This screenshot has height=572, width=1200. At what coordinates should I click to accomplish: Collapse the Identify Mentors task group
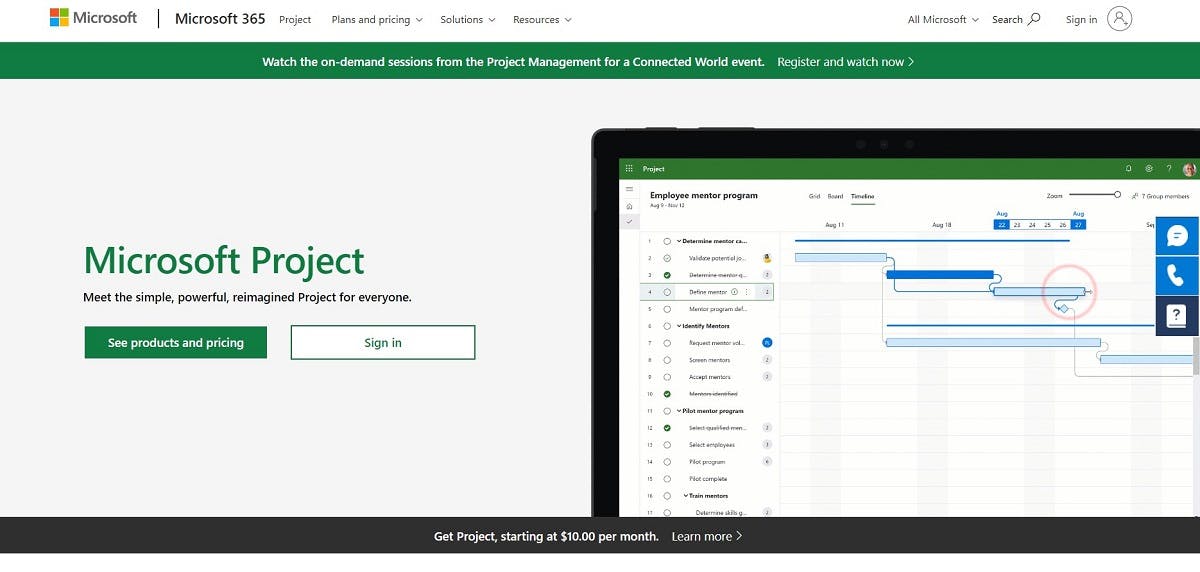678,326
